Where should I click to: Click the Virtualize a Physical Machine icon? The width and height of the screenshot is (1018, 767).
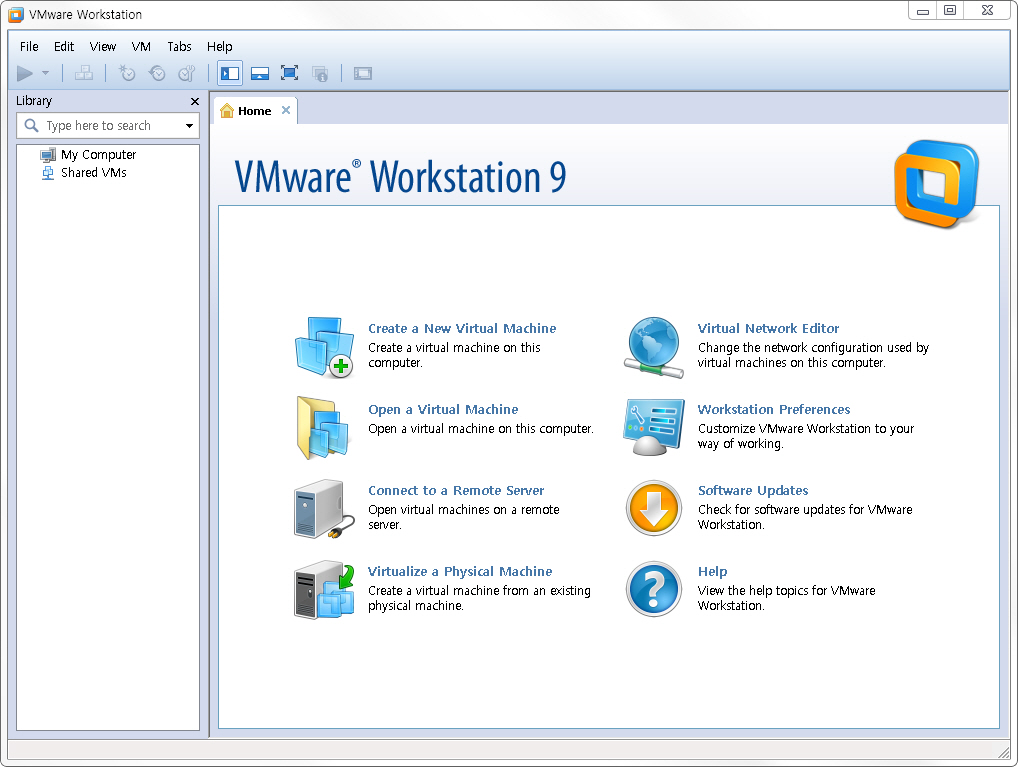[x=324, y=590]
